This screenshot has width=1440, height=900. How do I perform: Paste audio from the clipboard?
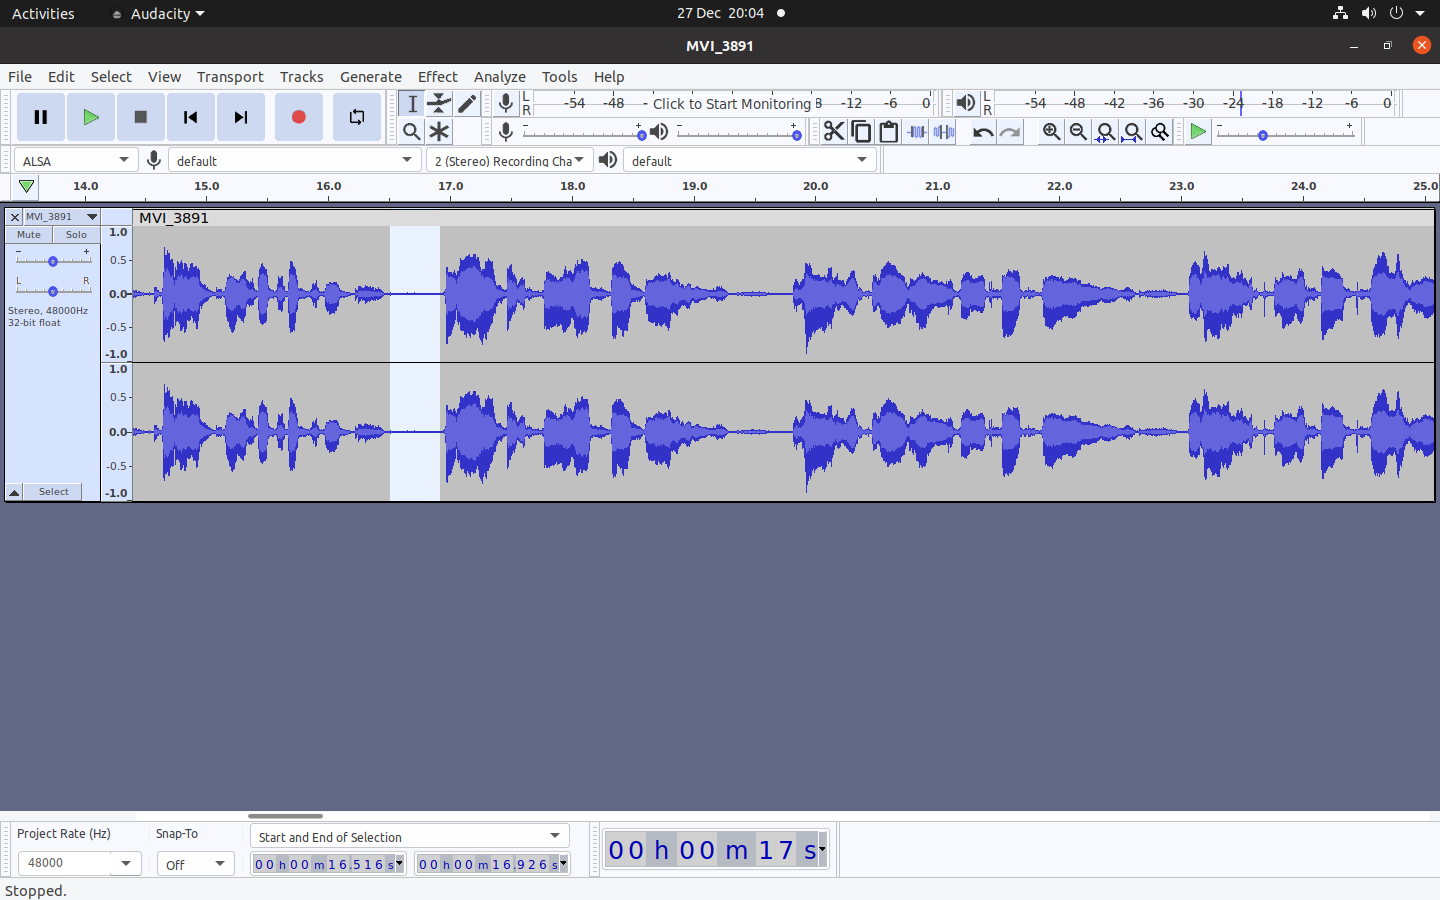click(888, 132)
